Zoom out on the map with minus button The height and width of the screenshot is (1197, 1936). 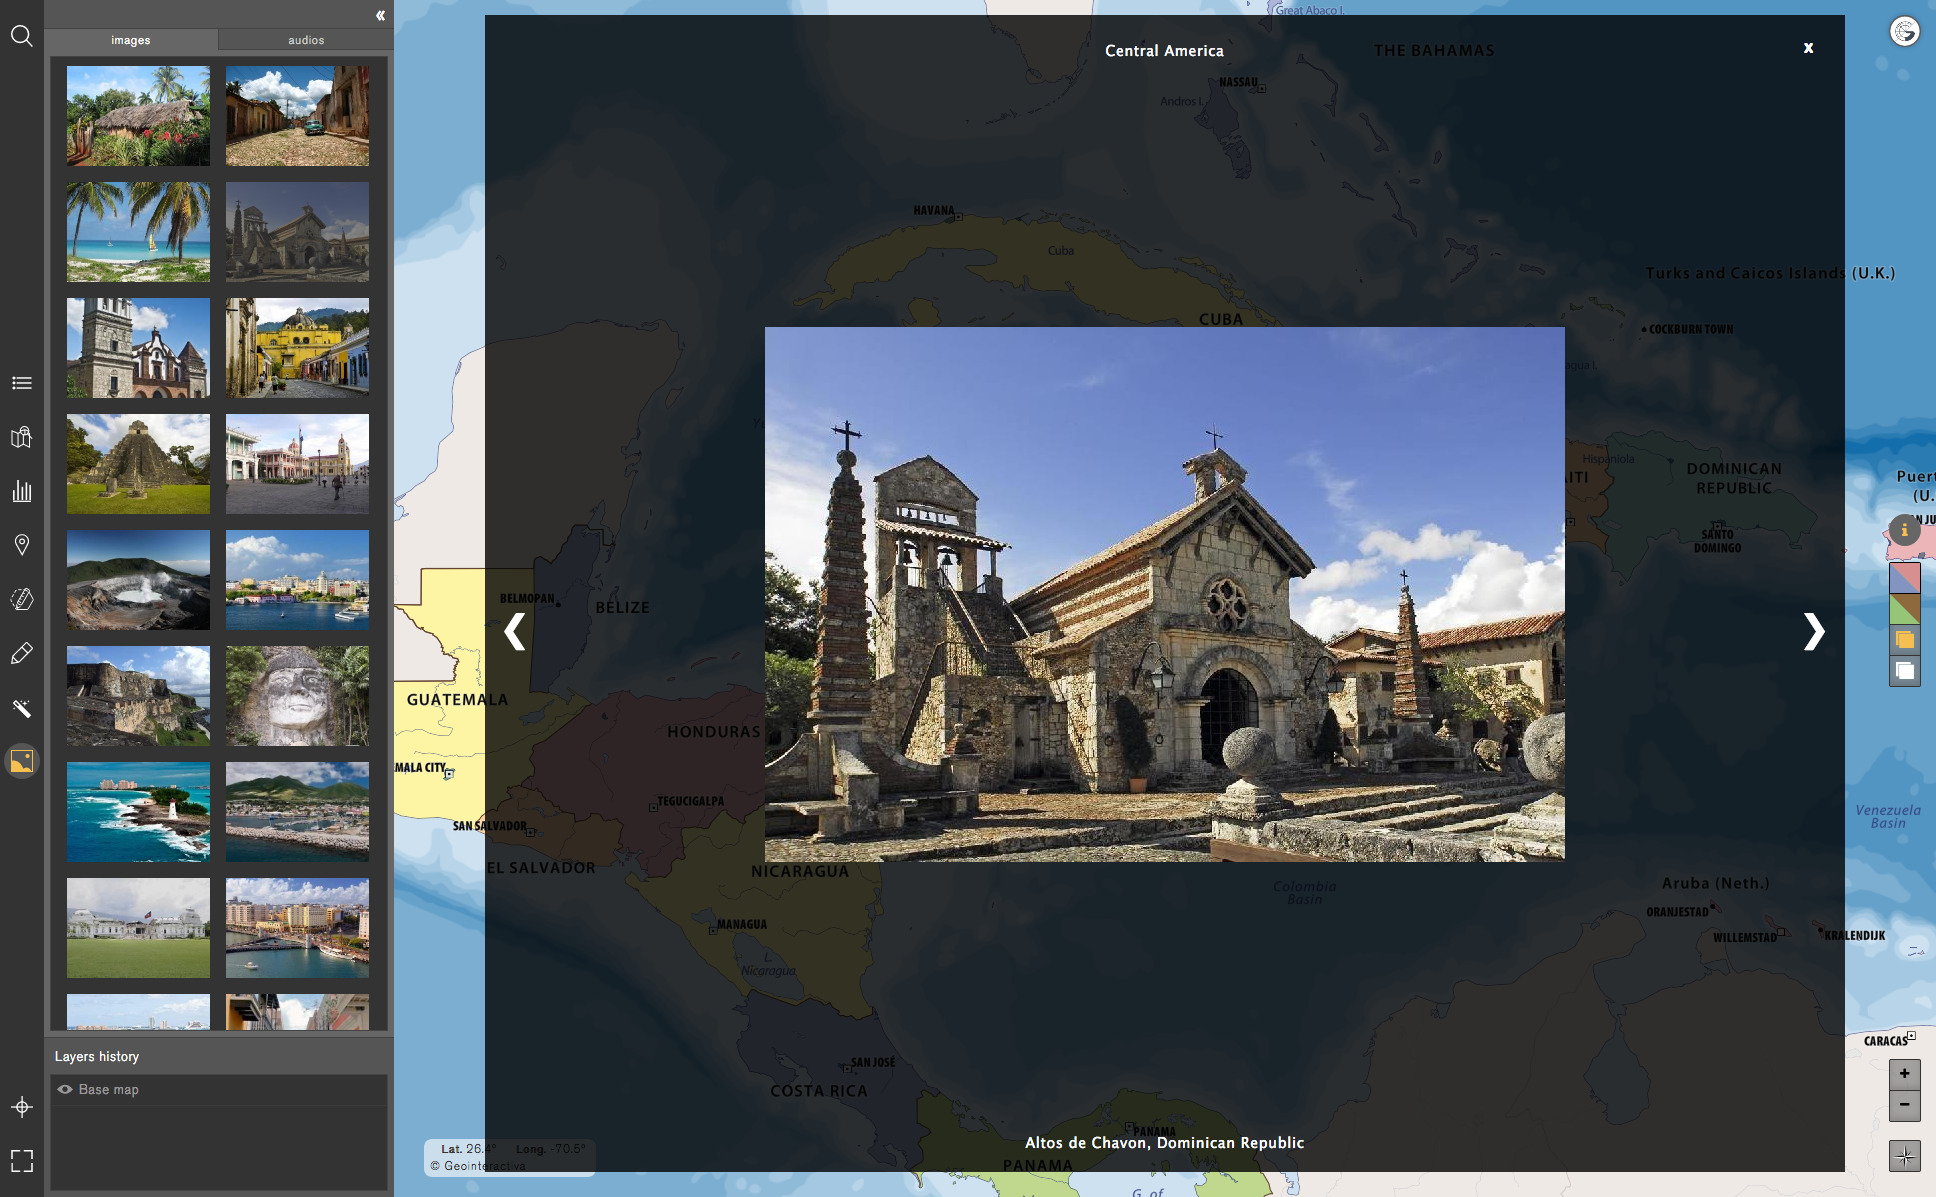(1904, 1105)
